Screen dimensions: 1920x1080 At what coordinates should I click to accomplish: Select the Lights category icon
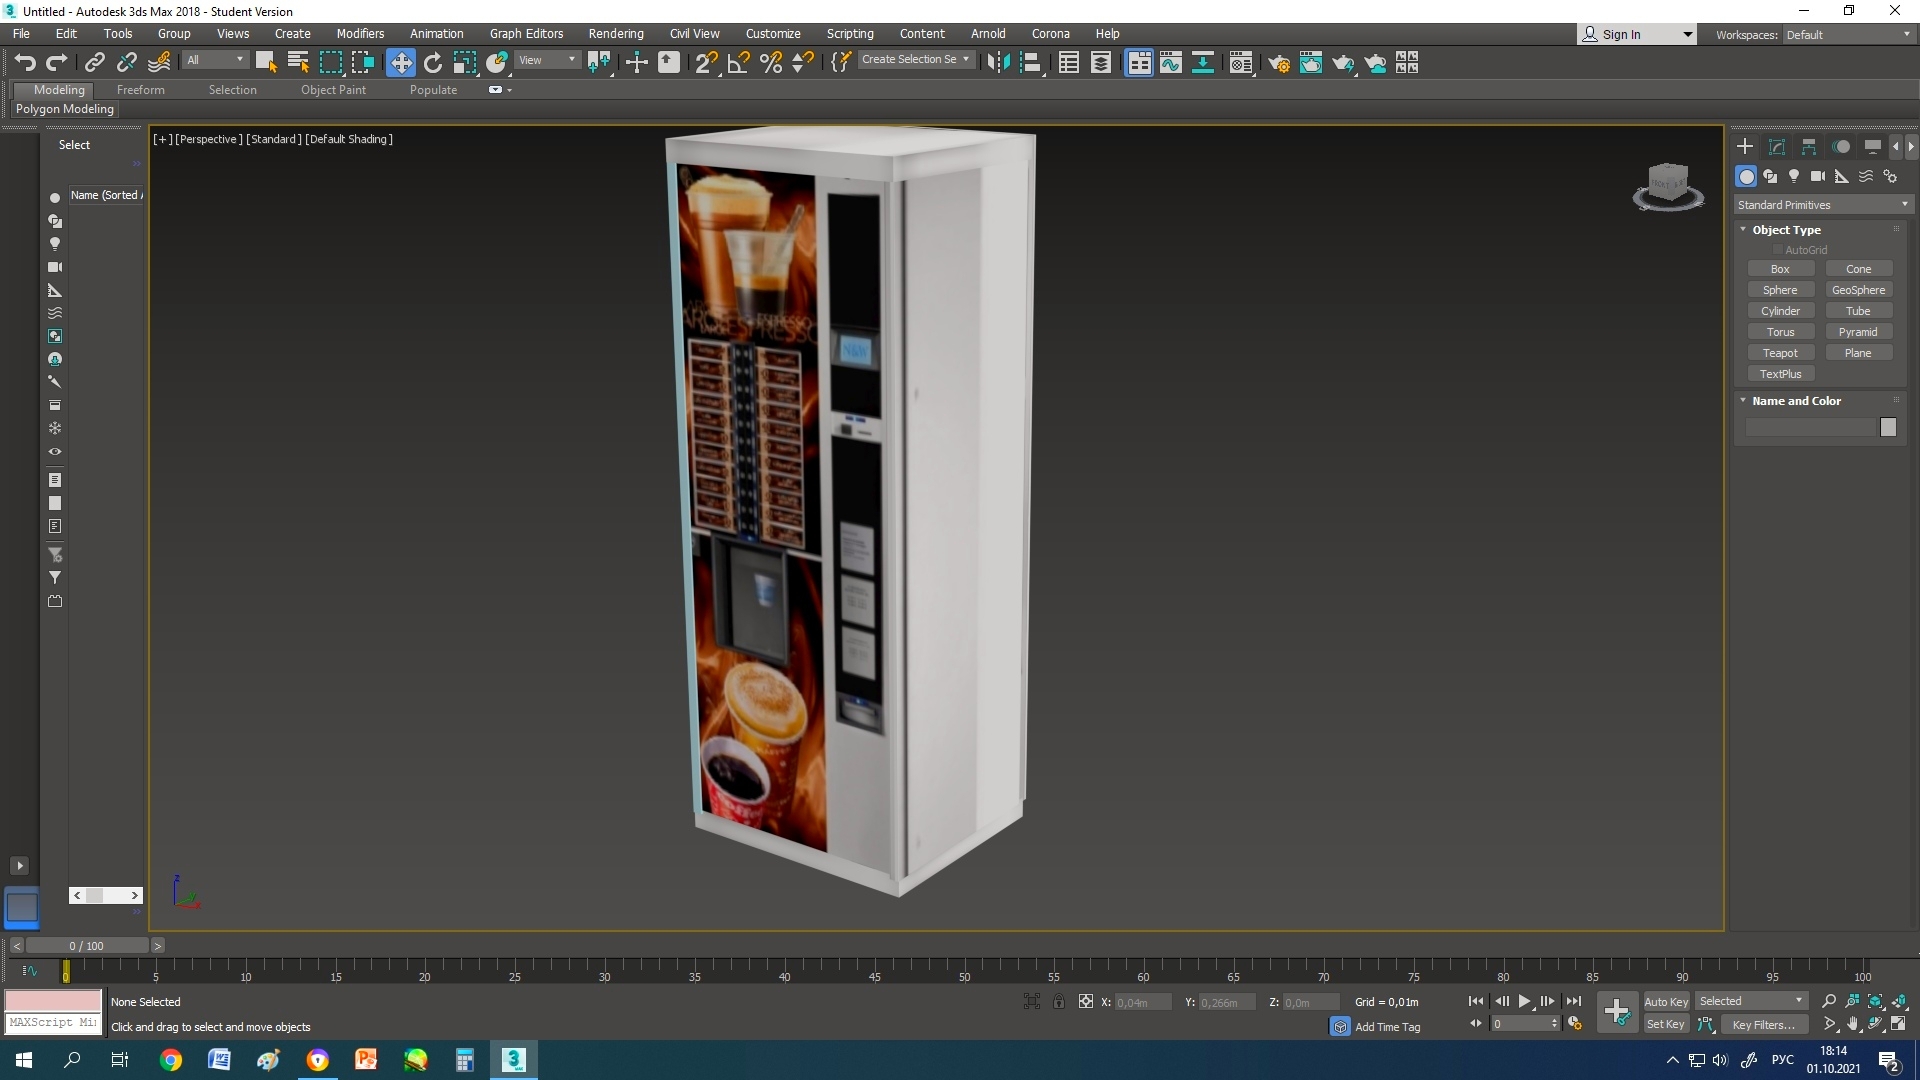coord(1794,176)
